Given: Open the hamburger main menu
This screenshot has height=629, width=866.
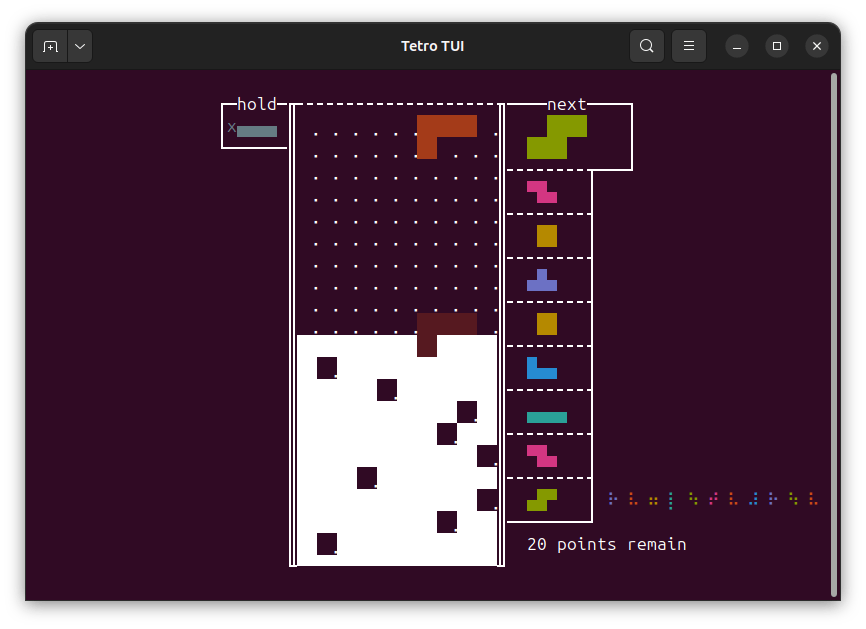Looking at the screenshot, I should tap(689, 46).
